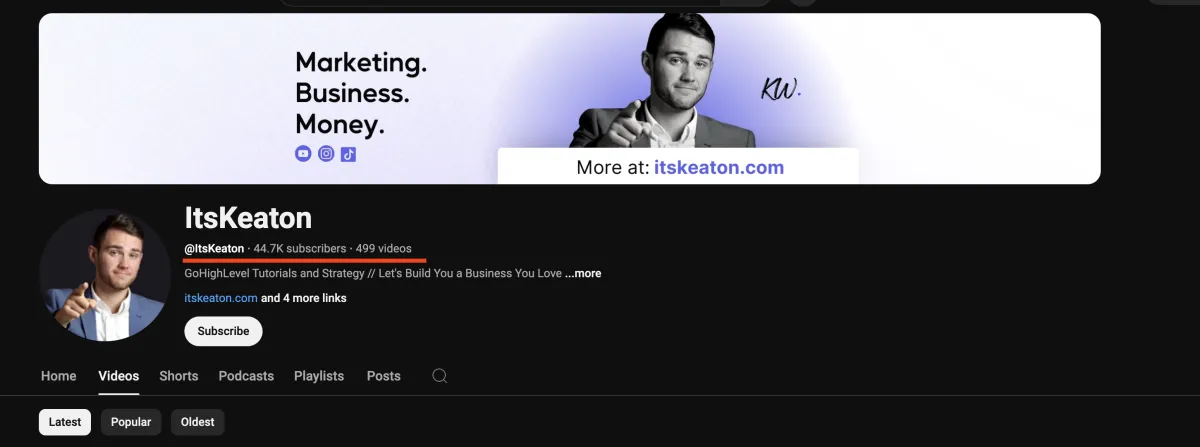
Task: Subscribe to the ItsKeaton channel
Action: tap(223, 331)
